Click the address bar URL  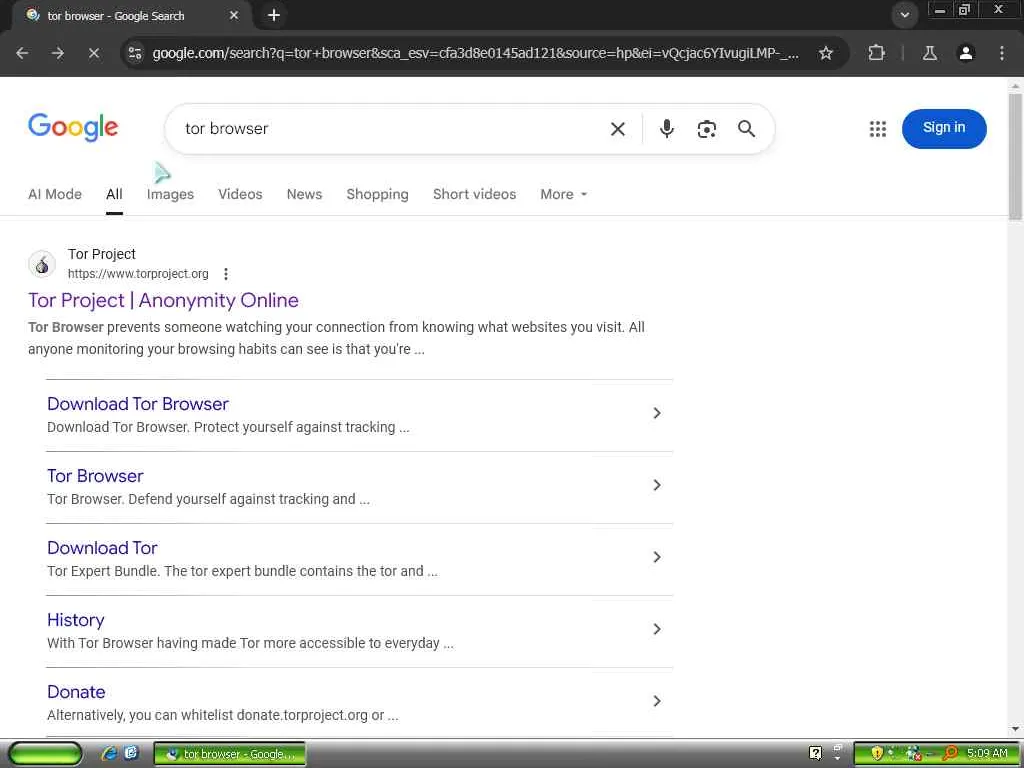pyautogui.click(x=475, y=53)
